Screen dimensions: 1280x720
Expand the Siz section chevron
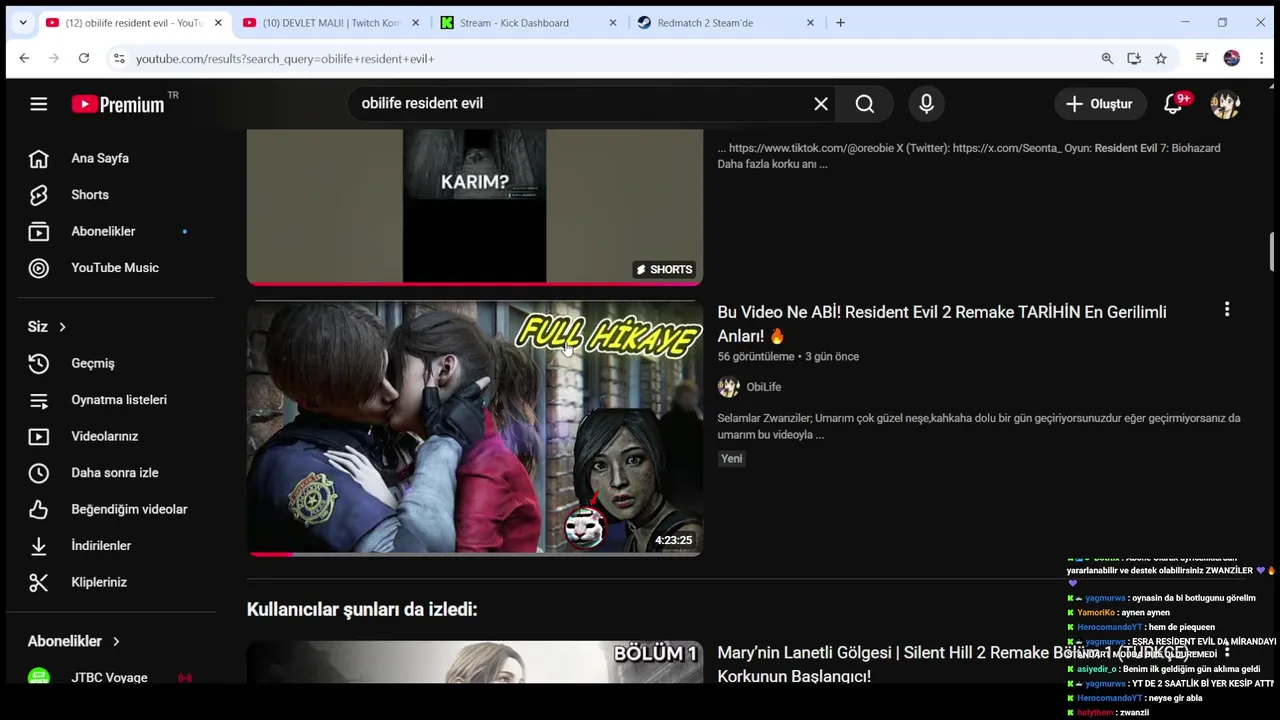(62, 327)
